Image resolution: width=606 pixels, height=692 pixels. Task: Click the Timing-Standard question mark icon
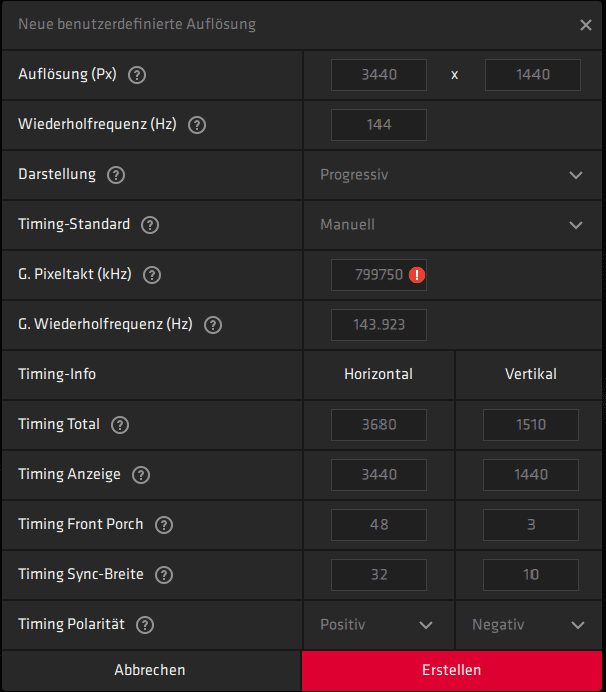pos(150,225)
